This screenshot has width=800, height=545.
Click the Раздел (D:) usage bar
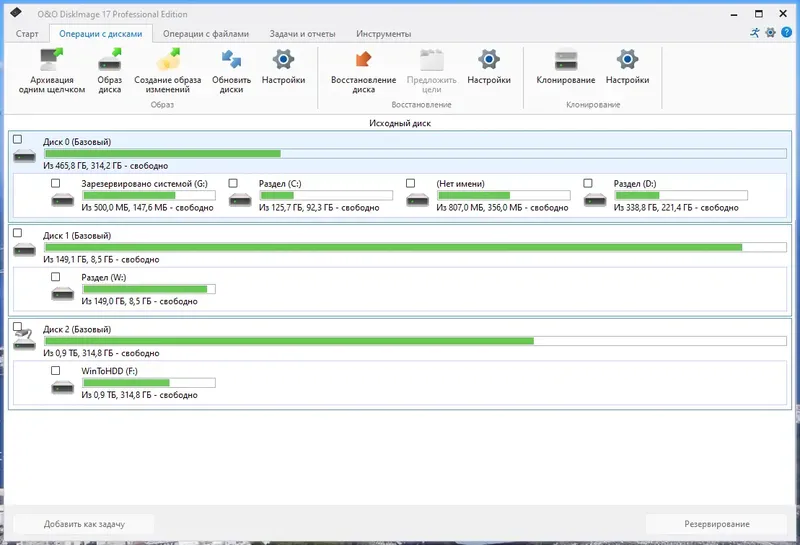[681, 195]
